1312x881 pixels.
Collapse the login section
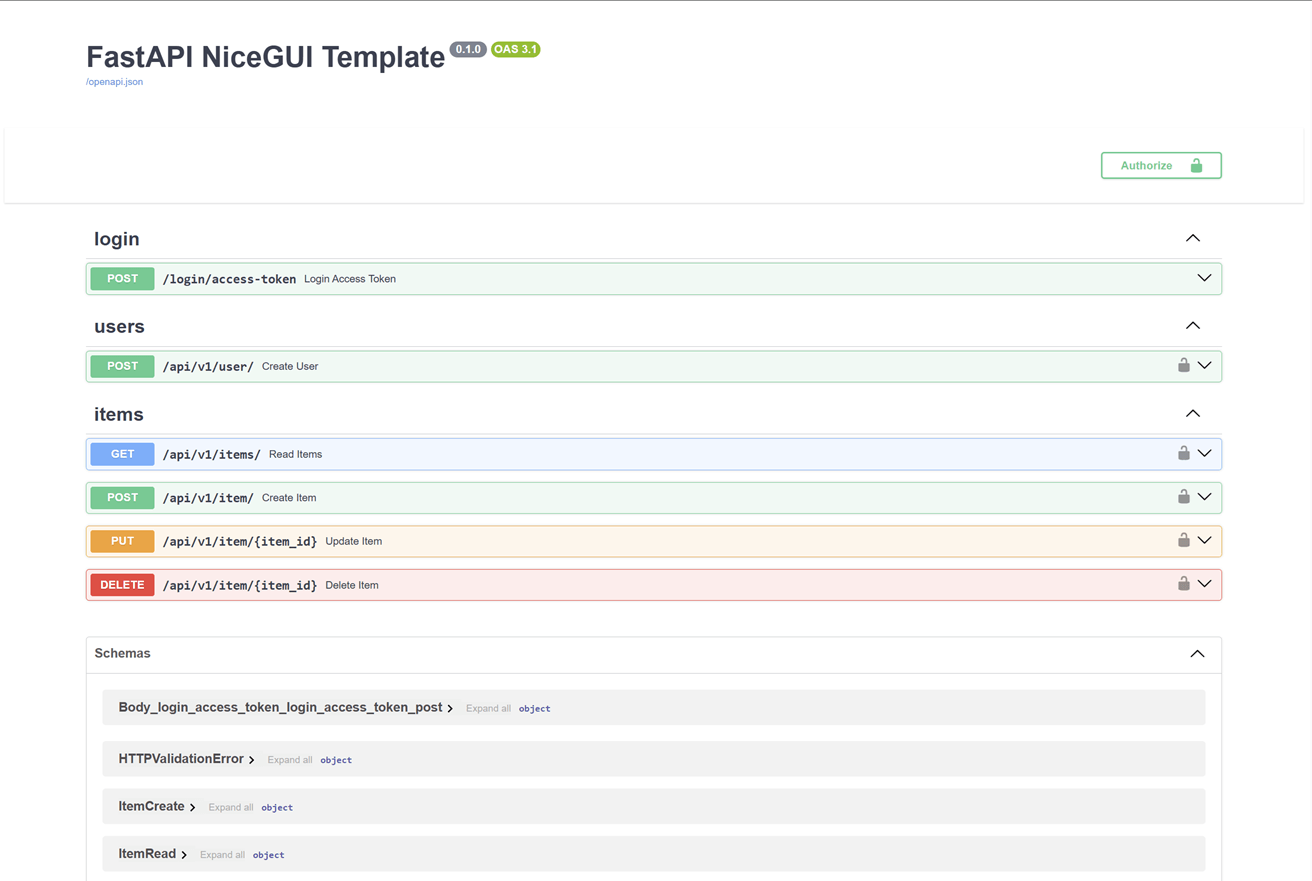1192,239
